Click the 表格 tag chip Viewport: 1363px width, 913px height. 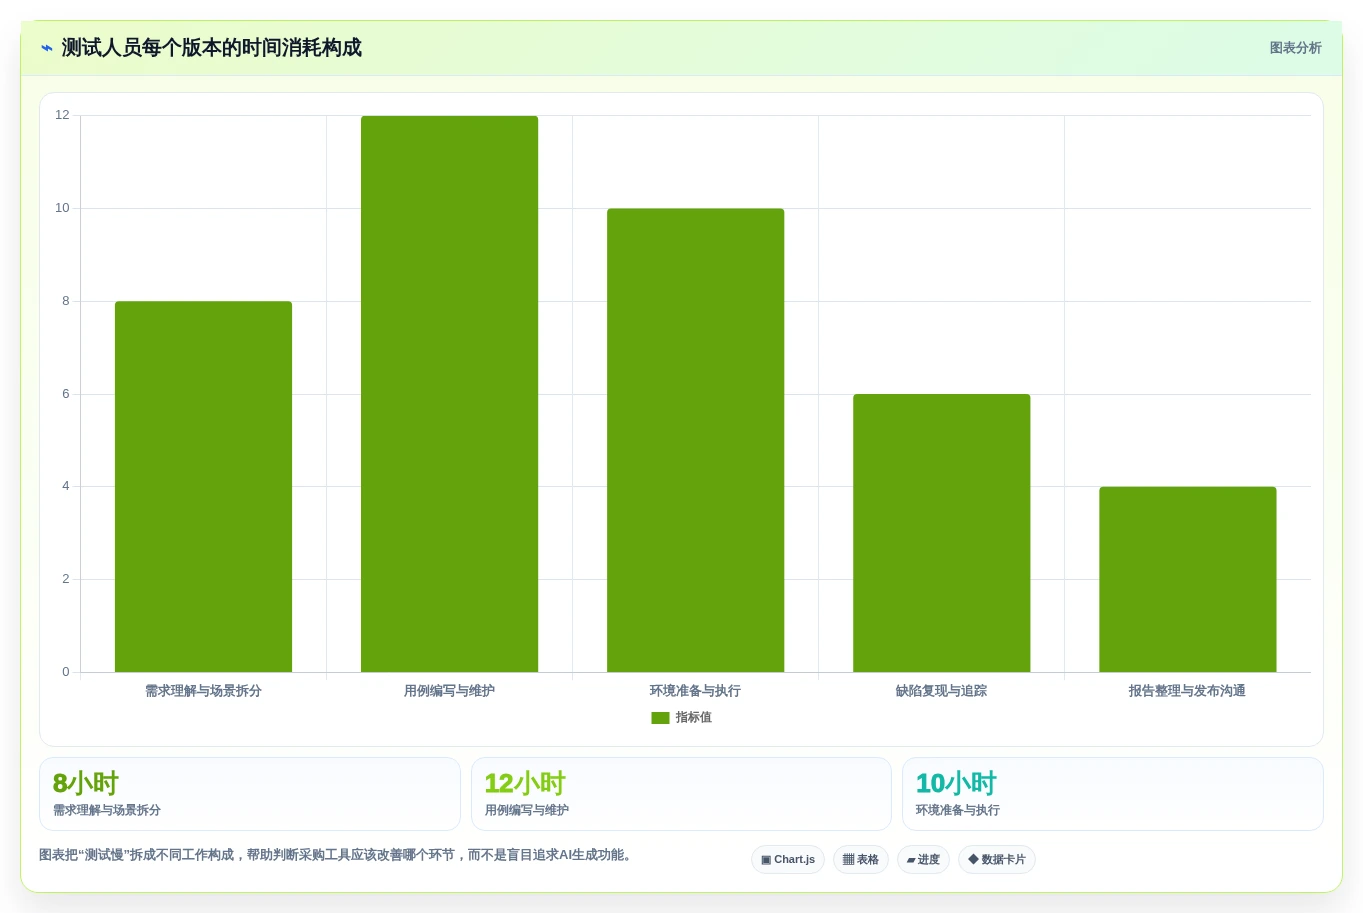861,860
